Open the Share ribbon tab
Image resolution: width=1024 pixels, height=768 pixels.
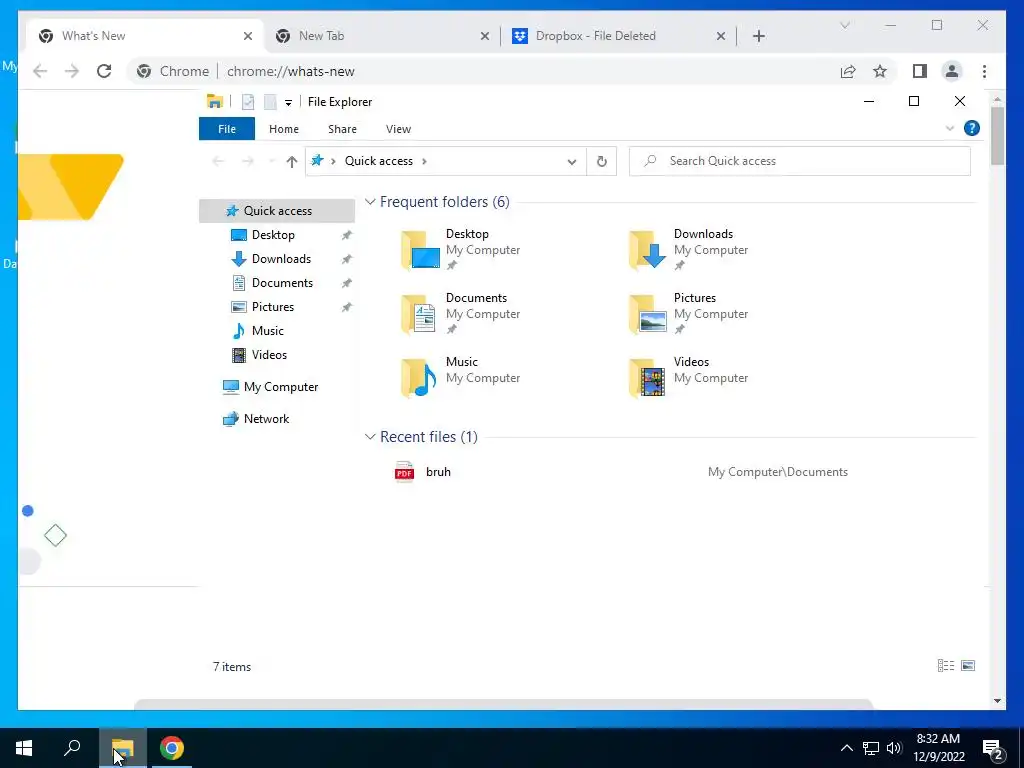coord(342,129)
